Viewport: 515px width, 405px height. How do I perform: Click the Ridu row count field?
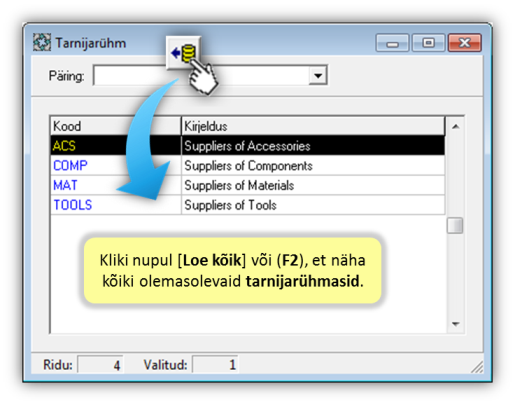tap(100, 365)
